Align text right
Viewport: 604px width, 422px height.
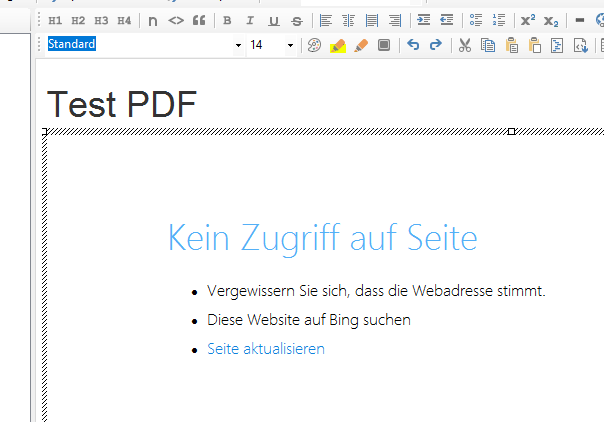(395, 20)
